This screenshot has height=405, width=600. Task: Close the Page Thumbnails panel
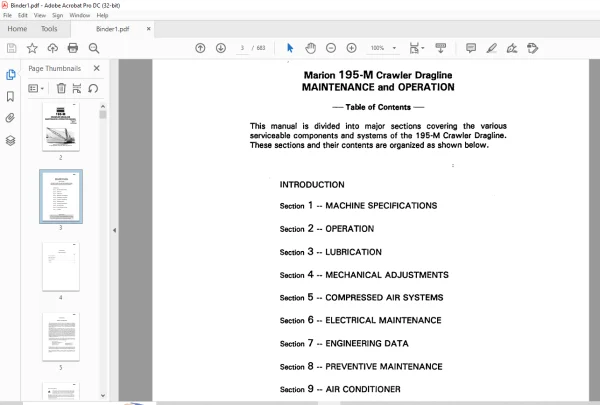(96, 68)
